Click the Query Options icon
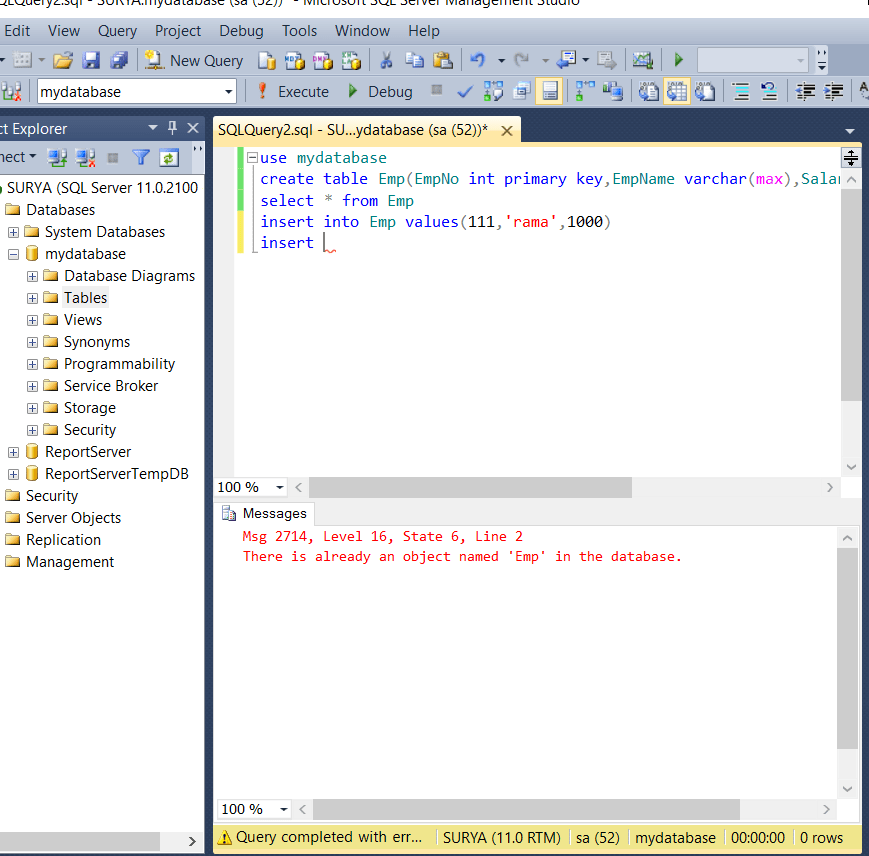This screenshot has width=869, height=856. tap(522, 91)
